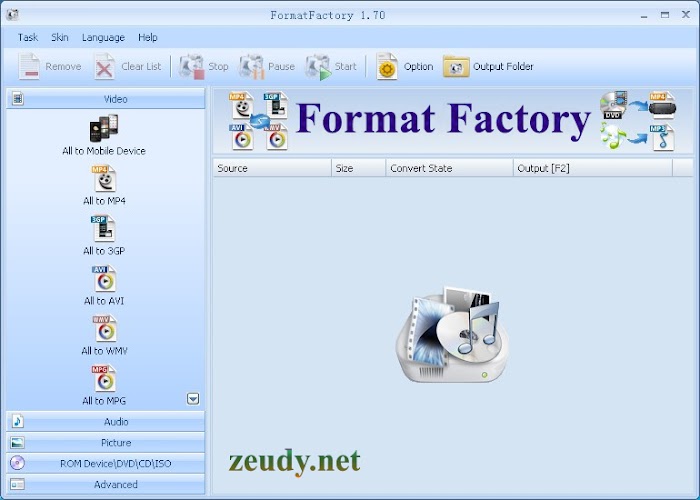Click the image icon on the Picture header
The height and width of the screenshot is (500, 700).
(x=17, y=442)
